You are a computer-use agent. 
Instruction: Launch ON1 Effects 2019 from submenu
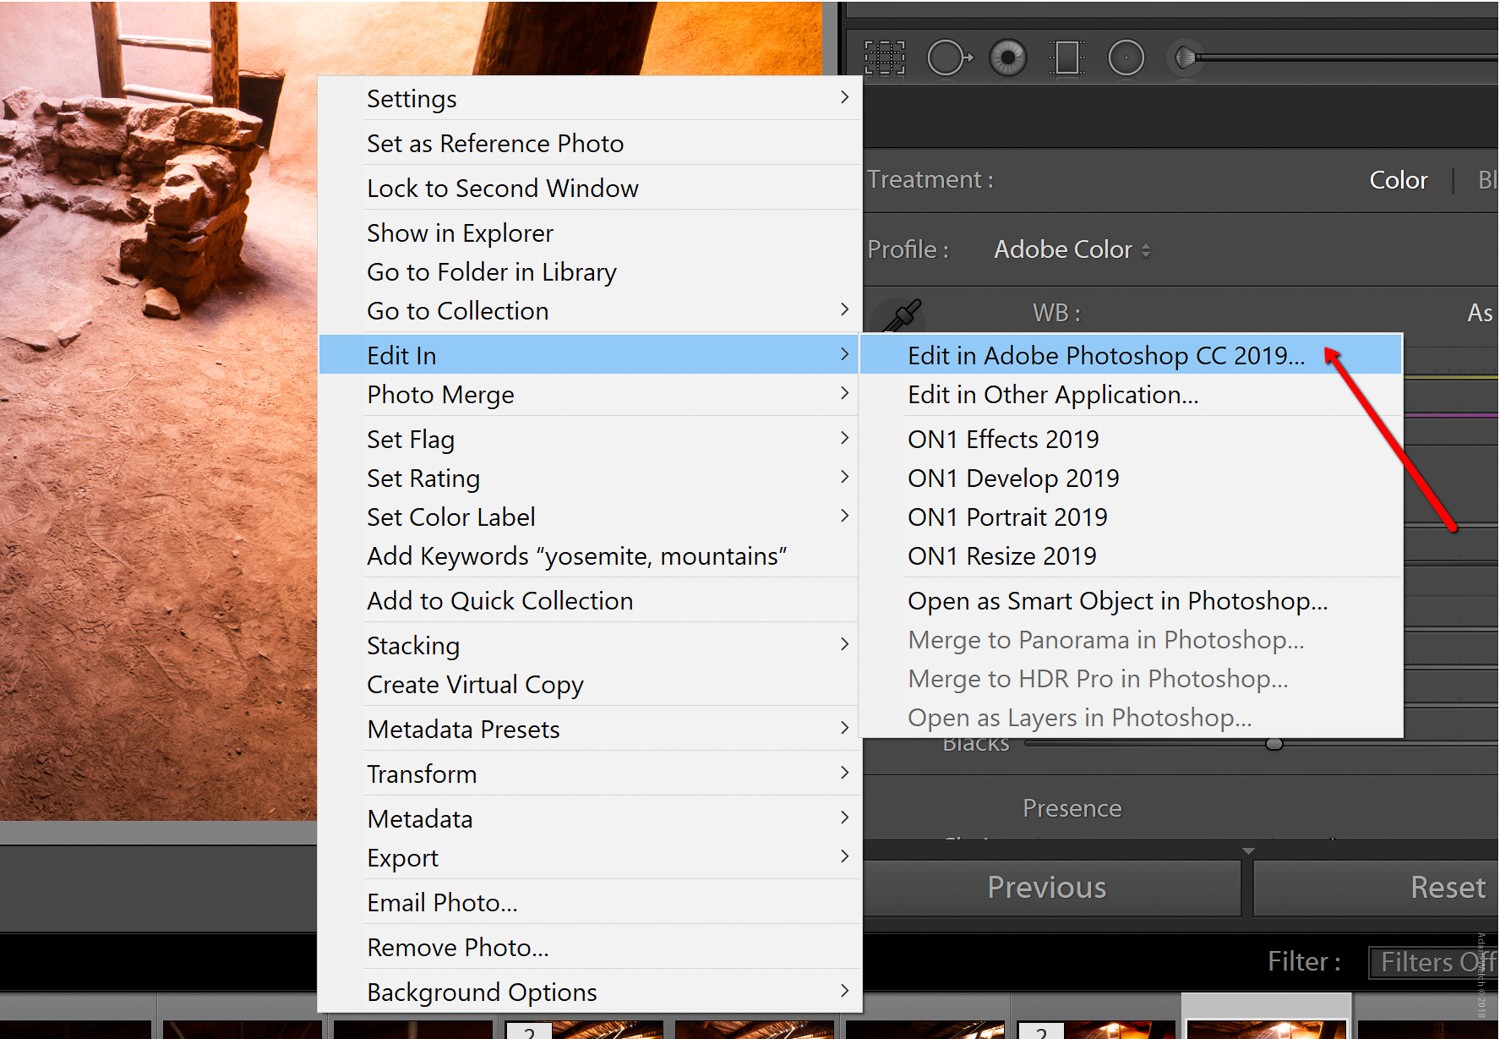[1003, 439]
